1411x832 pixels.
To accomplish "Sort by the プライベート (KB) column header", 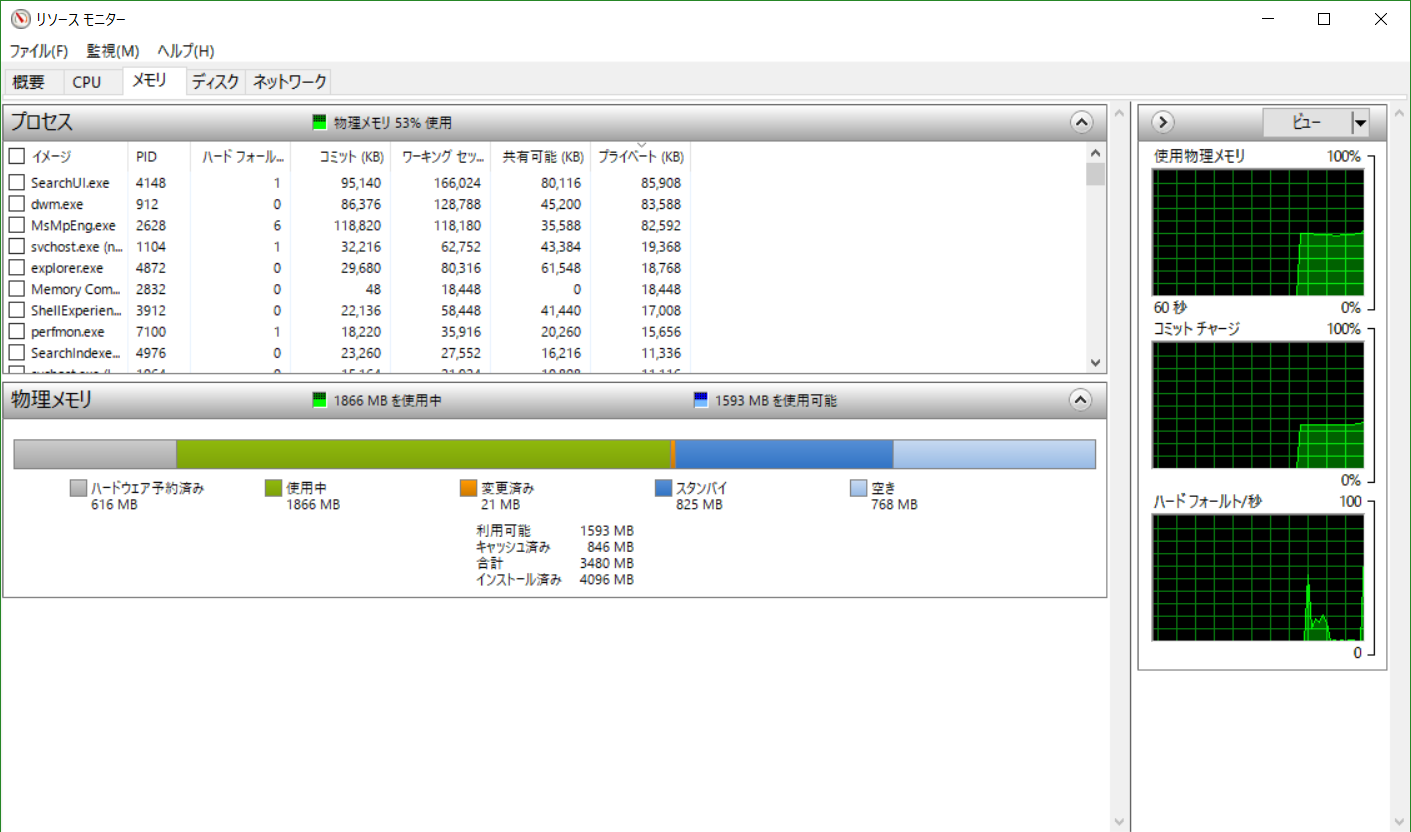I will point(641,157).
